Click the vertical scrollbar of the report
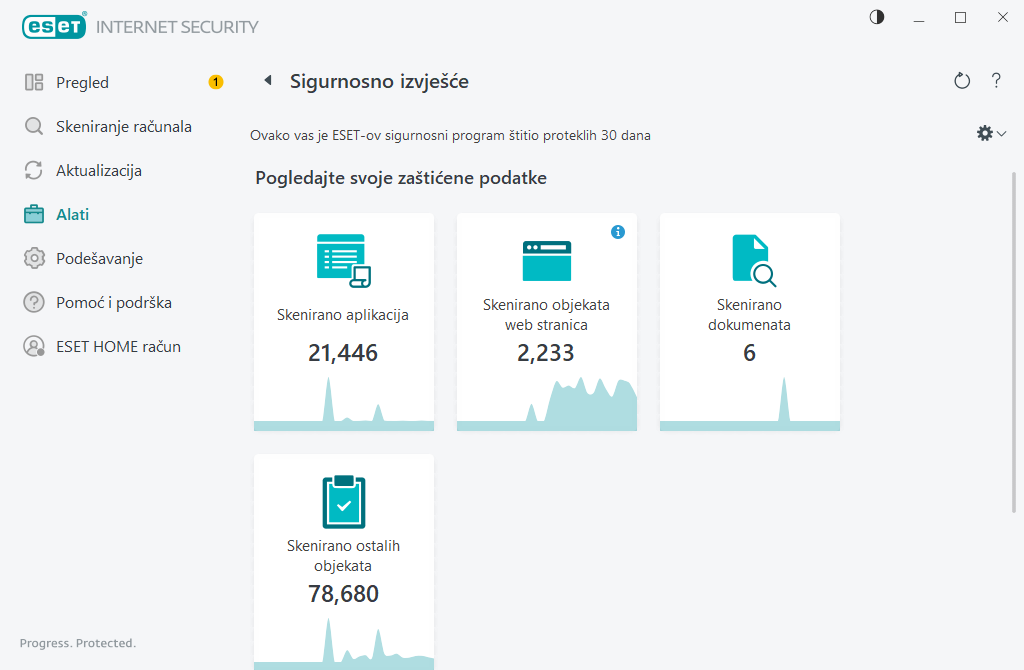This screenshot has height=670, width=1024. (1014, 342)
